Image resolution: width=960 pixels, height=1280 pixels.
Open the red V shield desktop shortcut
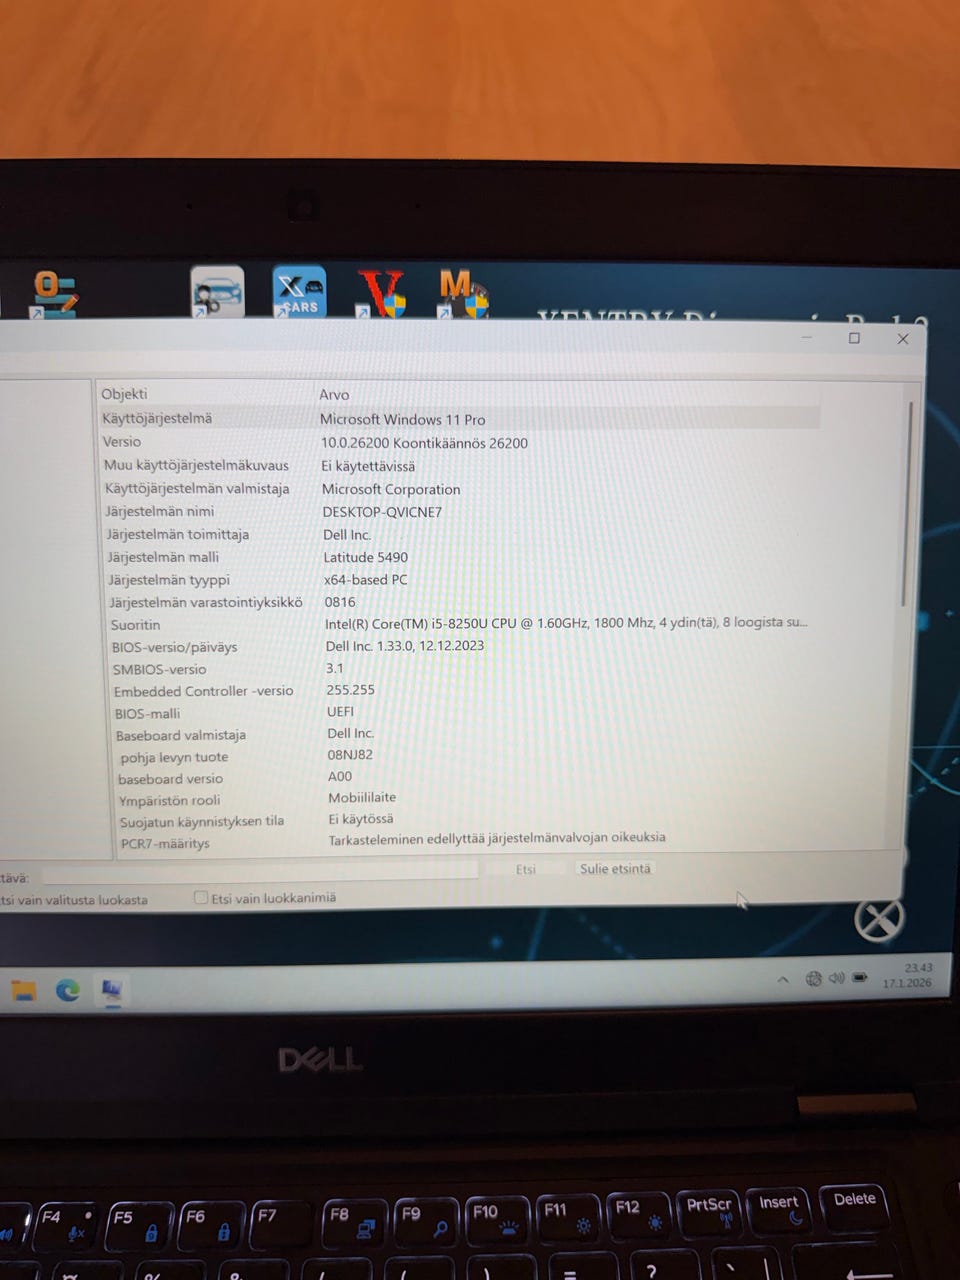point(382,292)
